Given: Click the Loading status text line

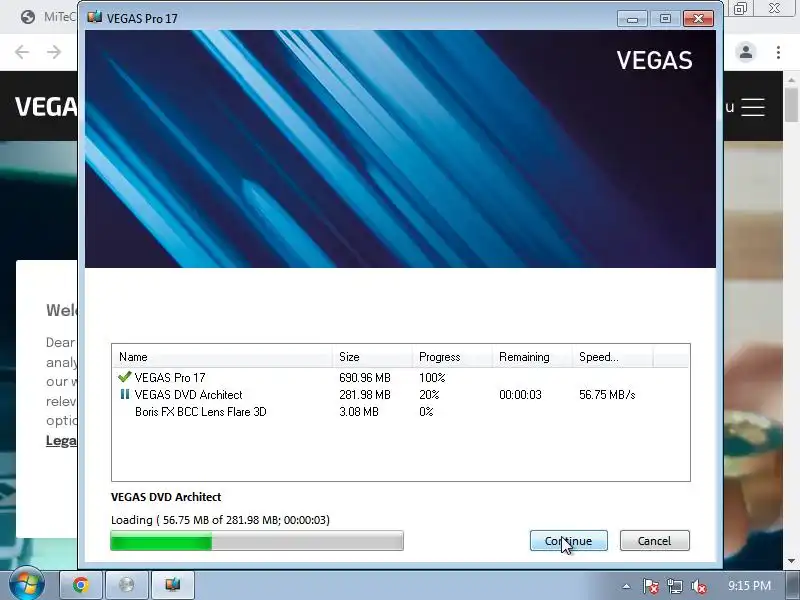Looking at the screenshot, I should [x=220, y=519].
